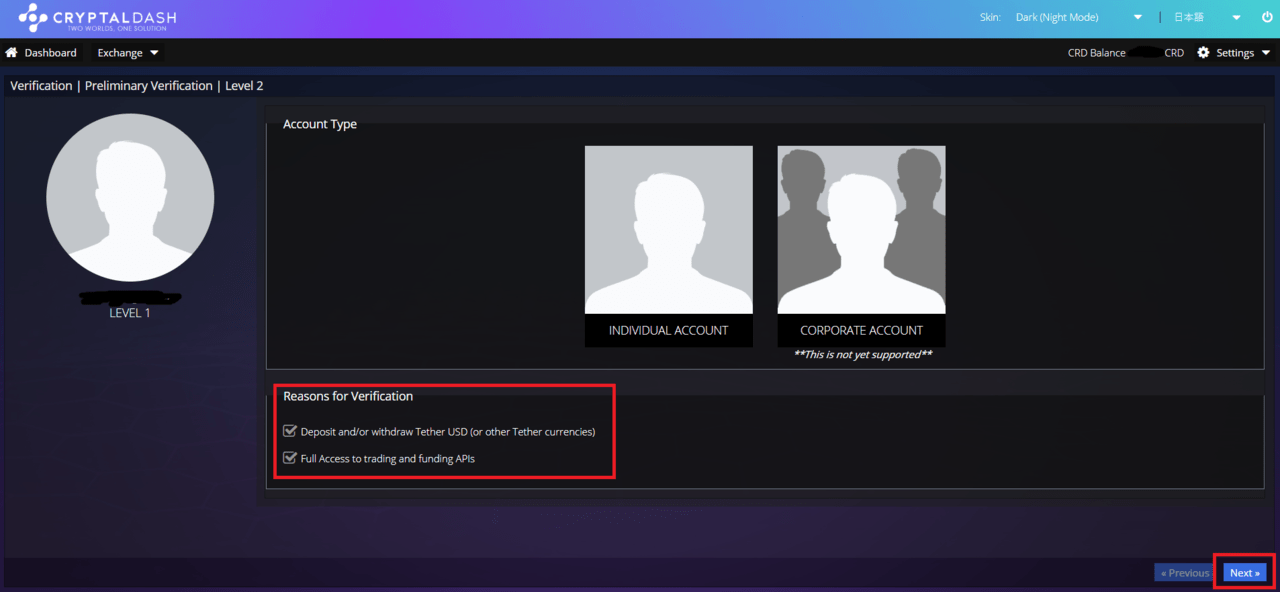Click the Dashboard home icon
Image resolution: width=1280 pixels, height=592 pixels.
12,53
